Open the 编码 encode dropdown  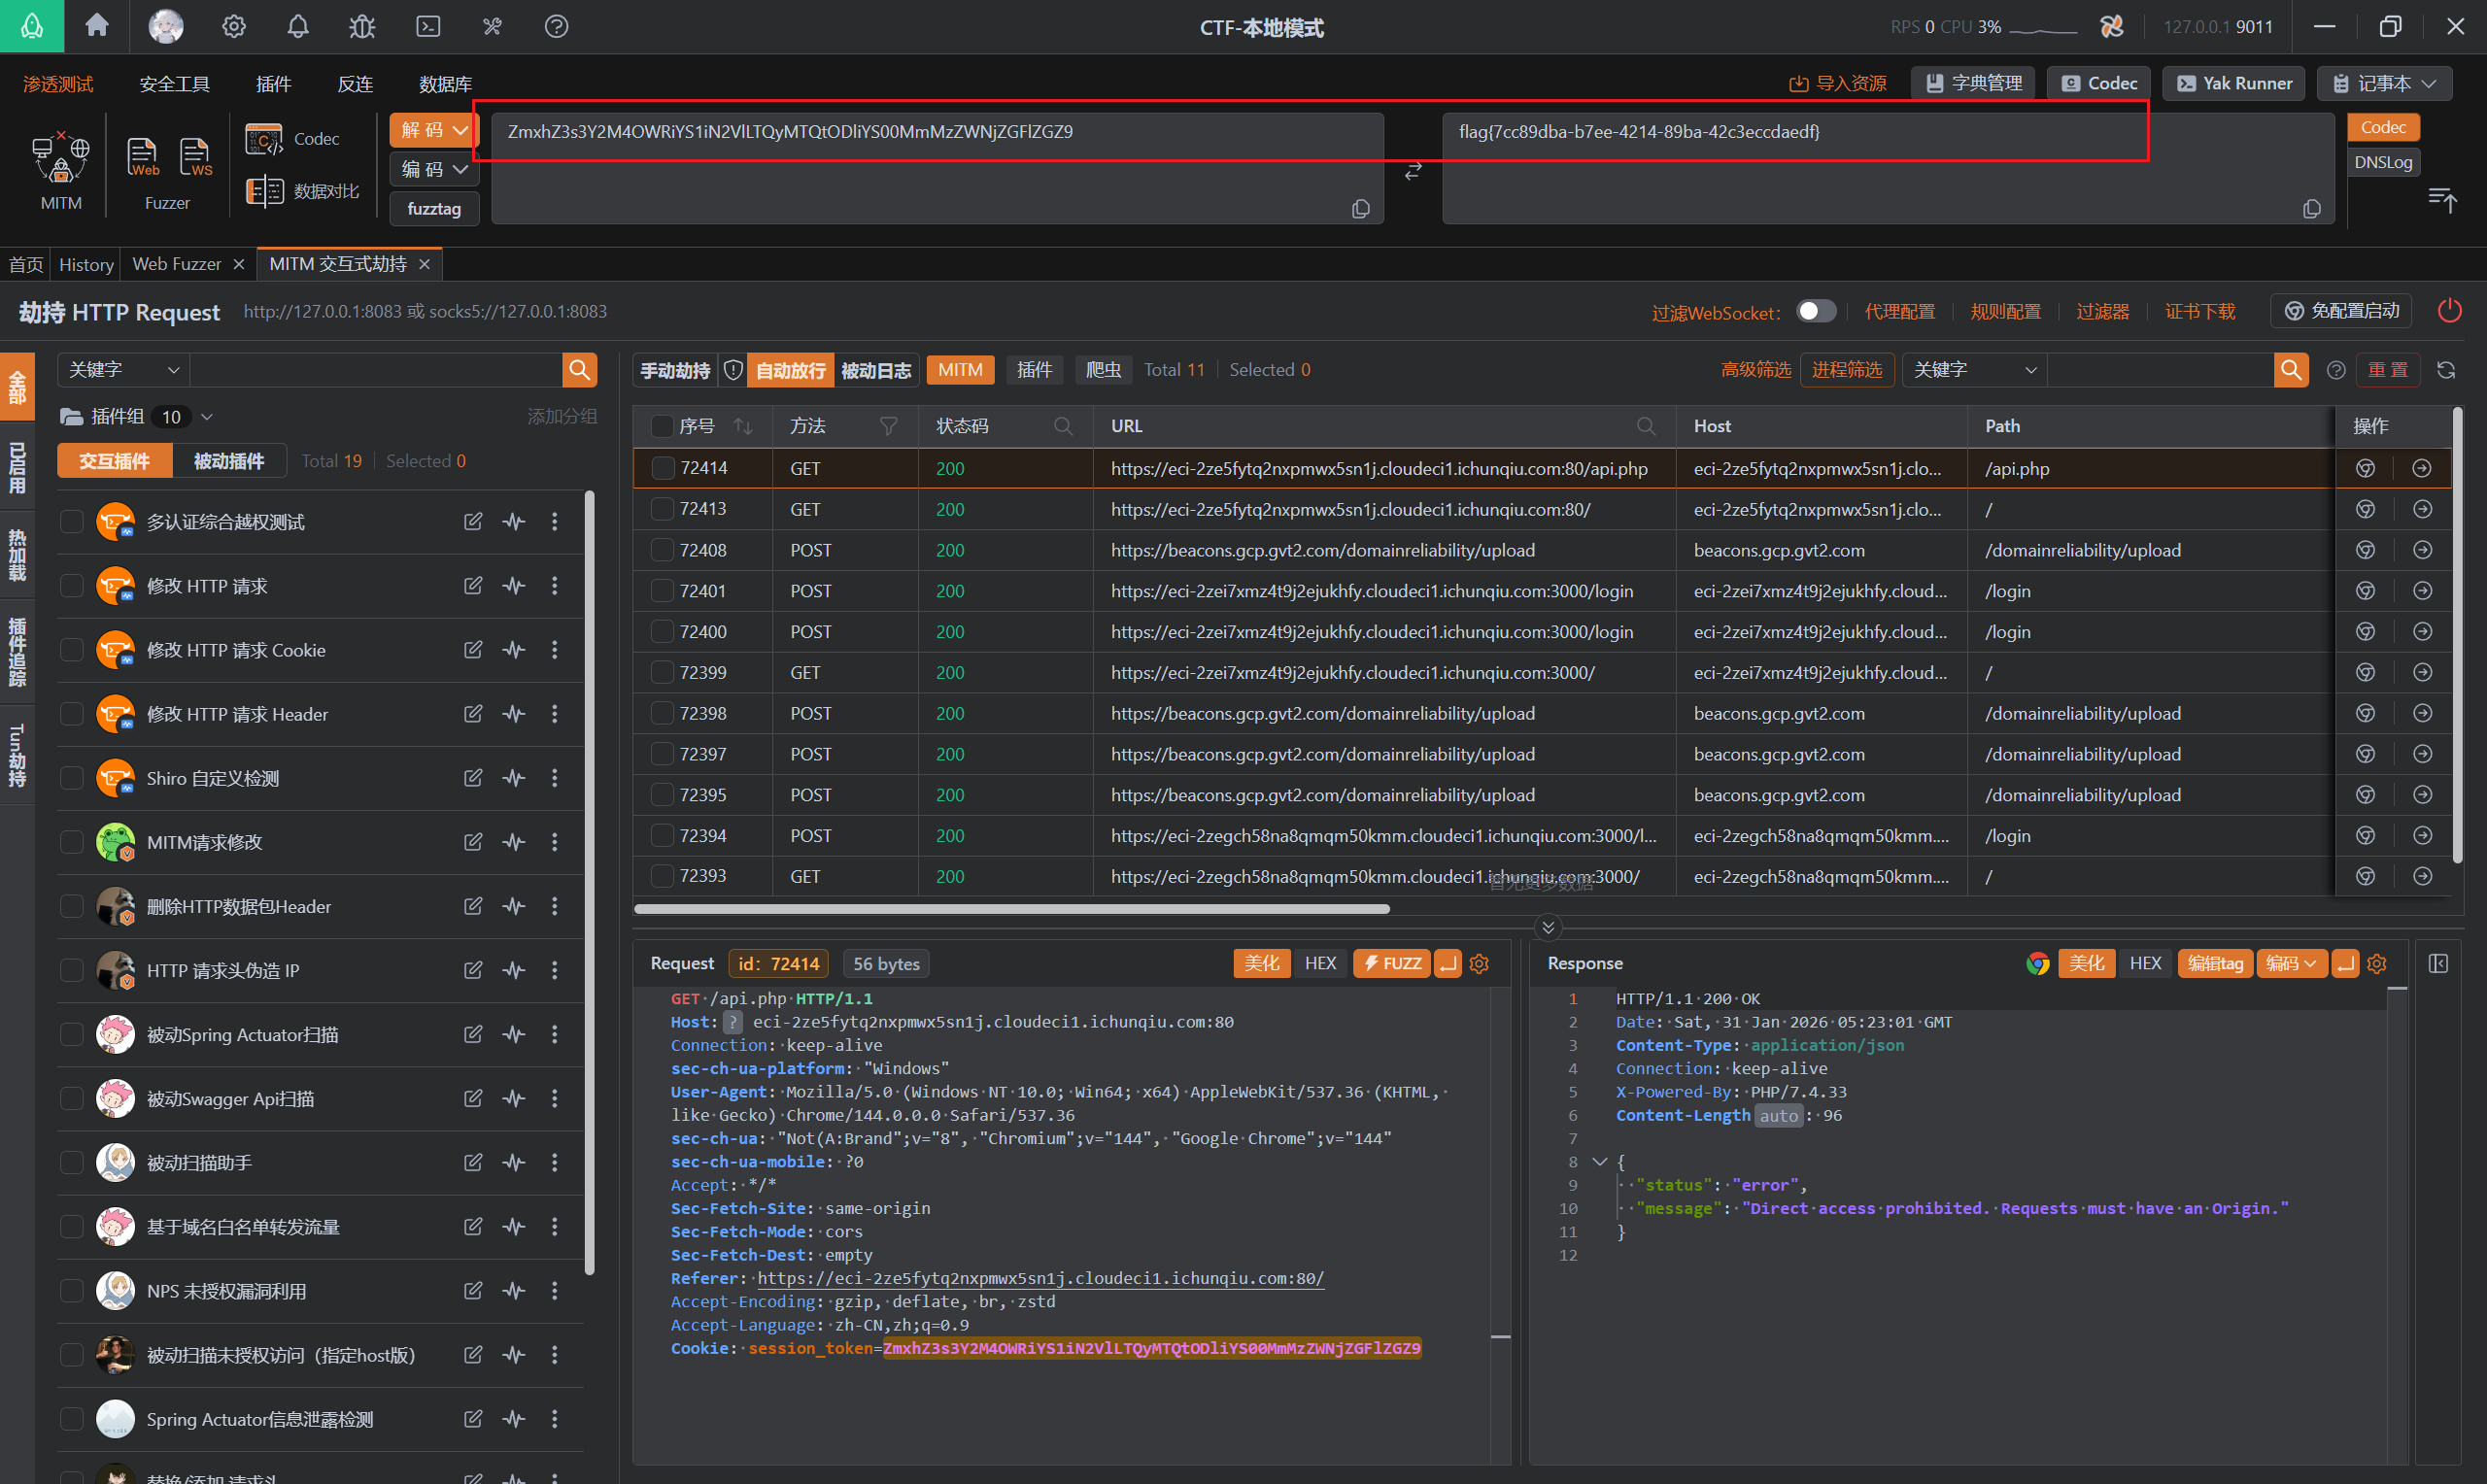[434, 169]
